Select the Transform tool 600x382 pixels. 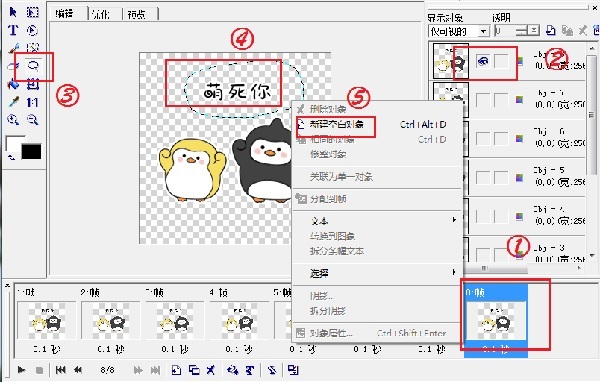point(33,84)
